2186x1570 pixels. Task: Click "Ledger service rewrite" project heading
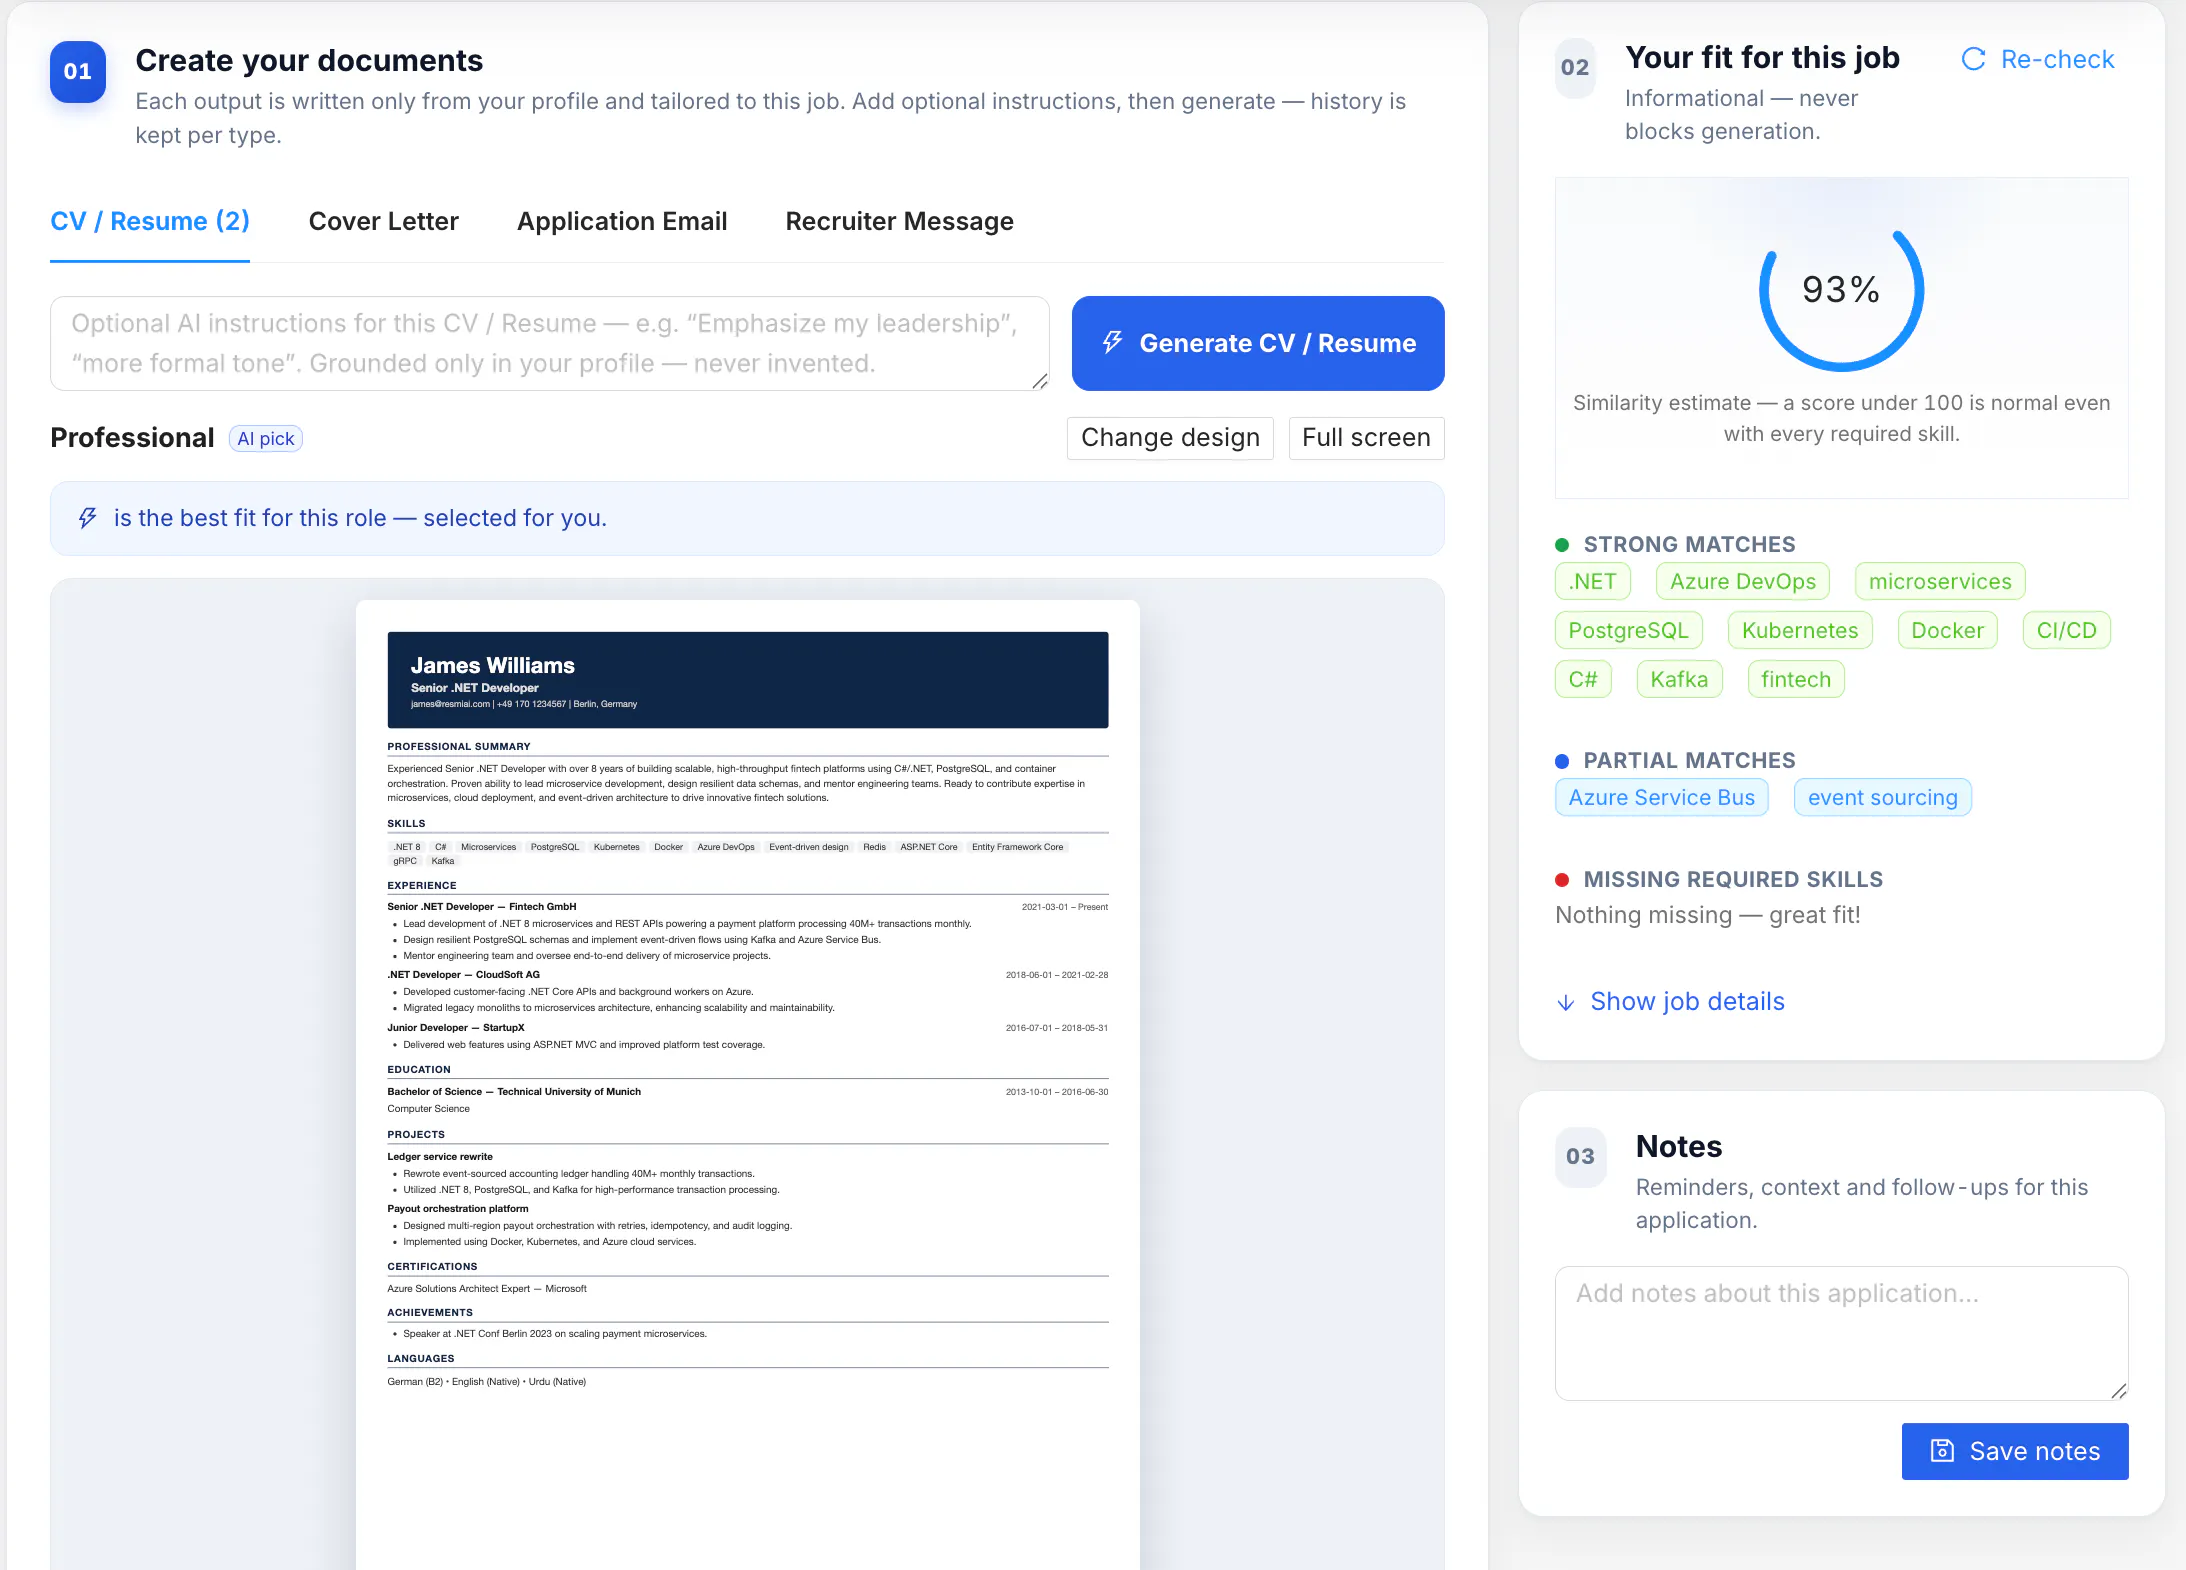[440, 1157]
